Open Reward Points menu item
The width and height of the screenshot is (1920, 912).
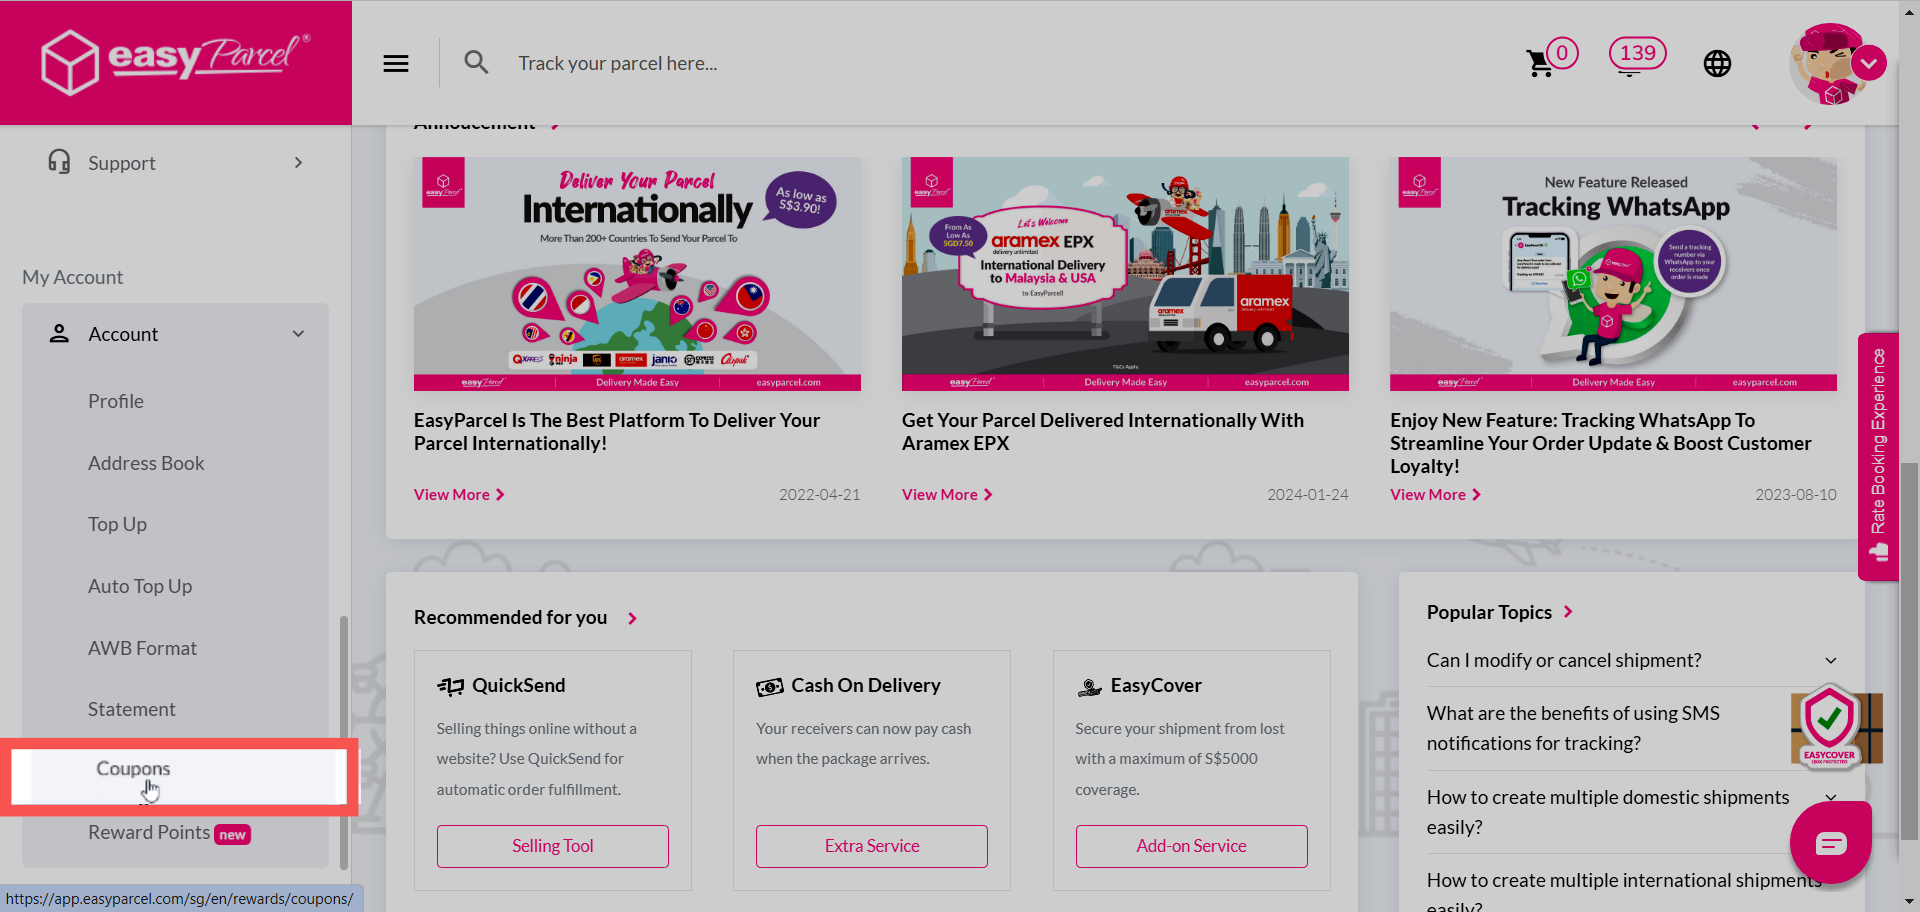[149, 832]
